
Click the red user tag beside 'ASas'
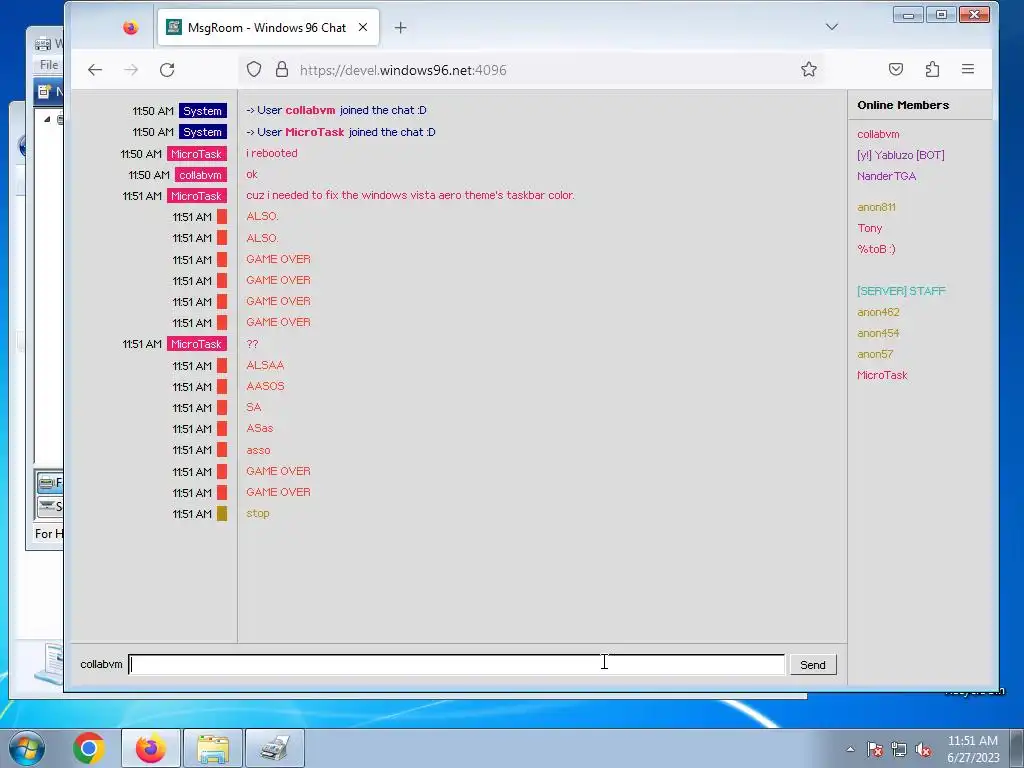click(x=222, y=429)
